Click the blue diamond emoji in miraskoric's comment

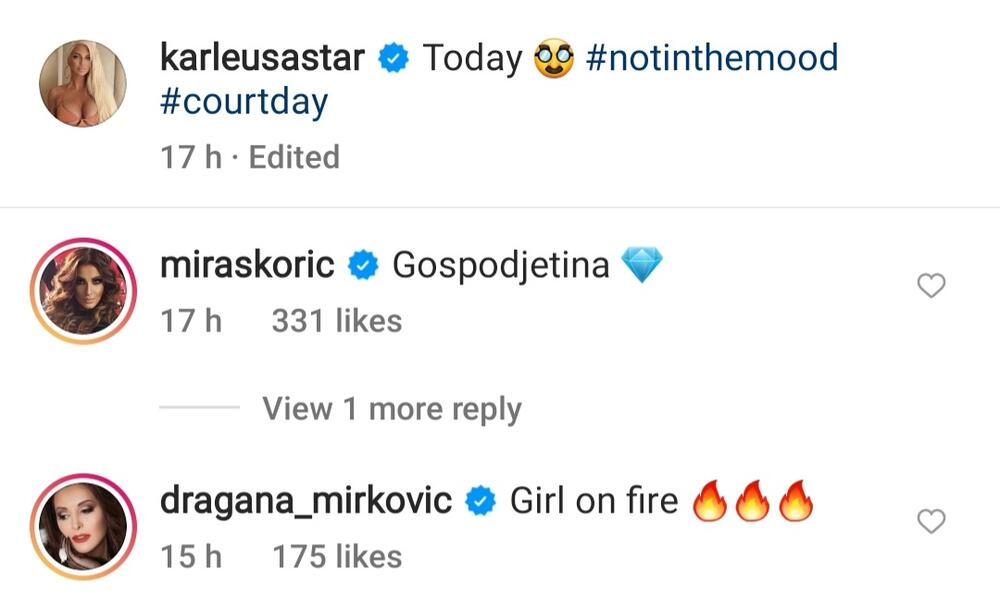[x=644, y=263]
